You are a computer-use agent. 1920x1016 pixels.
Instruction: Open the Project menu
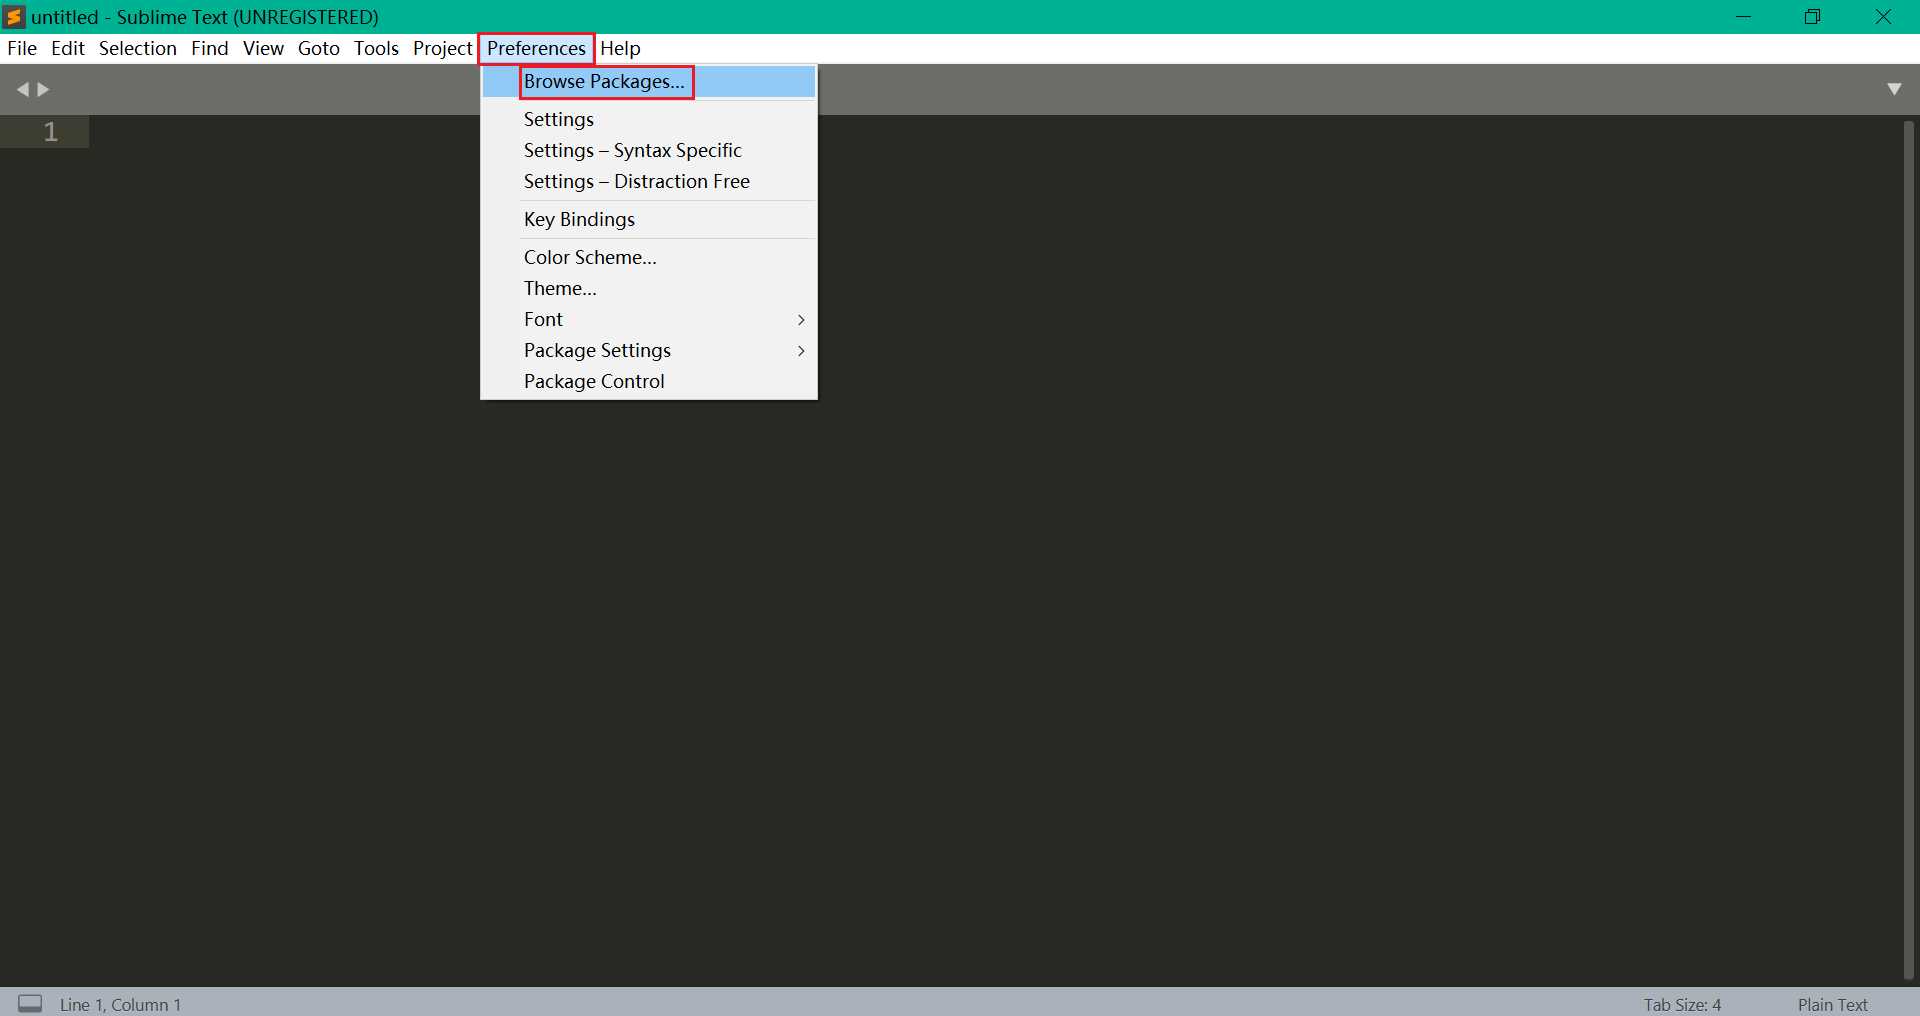pyautogui.click(x=442, y=48)
